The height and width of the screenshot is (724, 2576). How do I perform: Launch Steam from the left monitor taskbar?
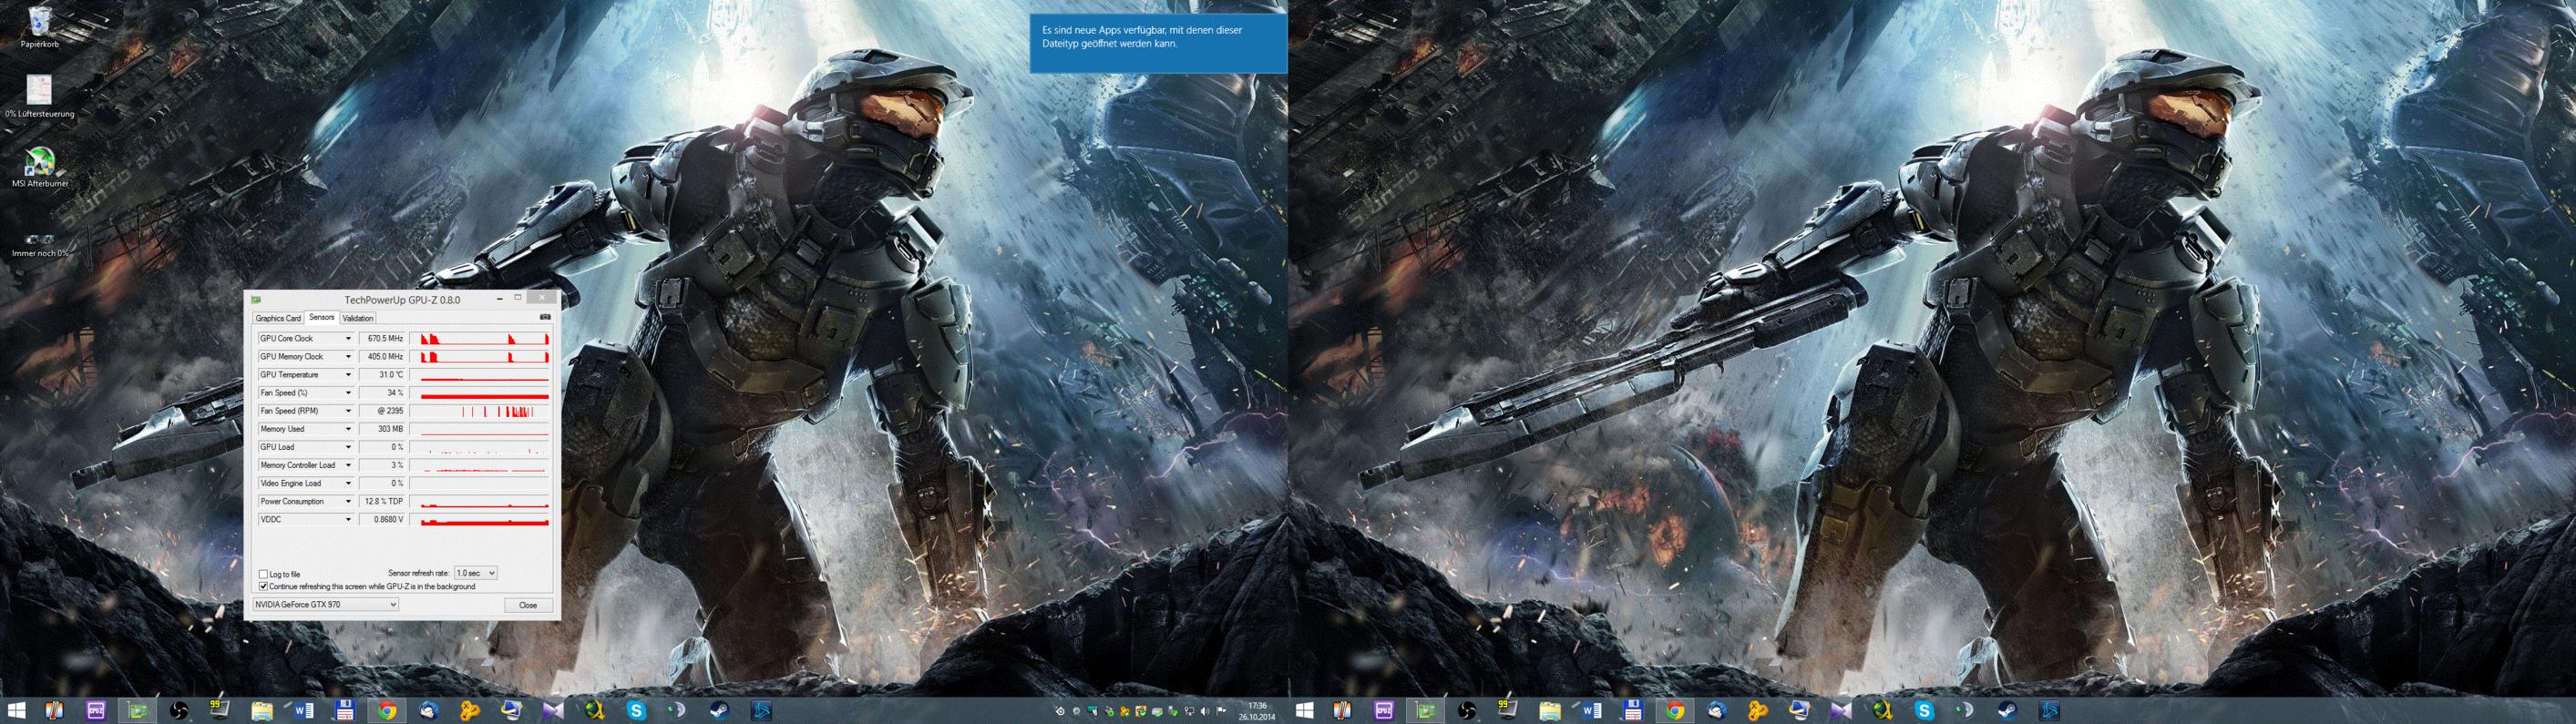coord(720,710)
